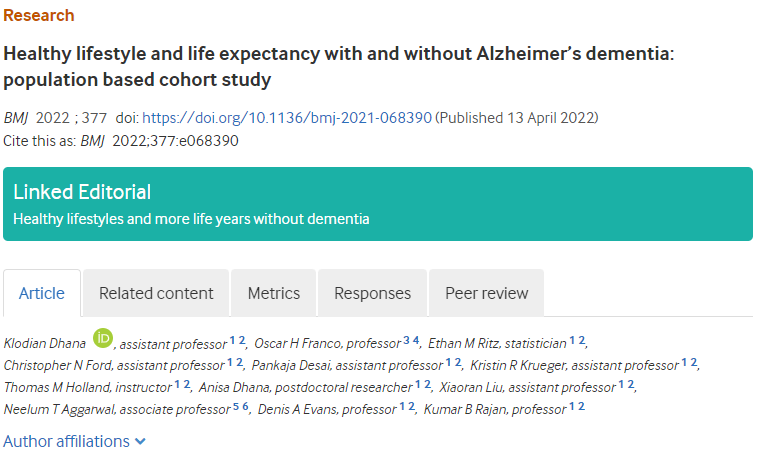Click the Author affiliations link
The width and height of the screenshot is (759, 453).
click(66, 441)
